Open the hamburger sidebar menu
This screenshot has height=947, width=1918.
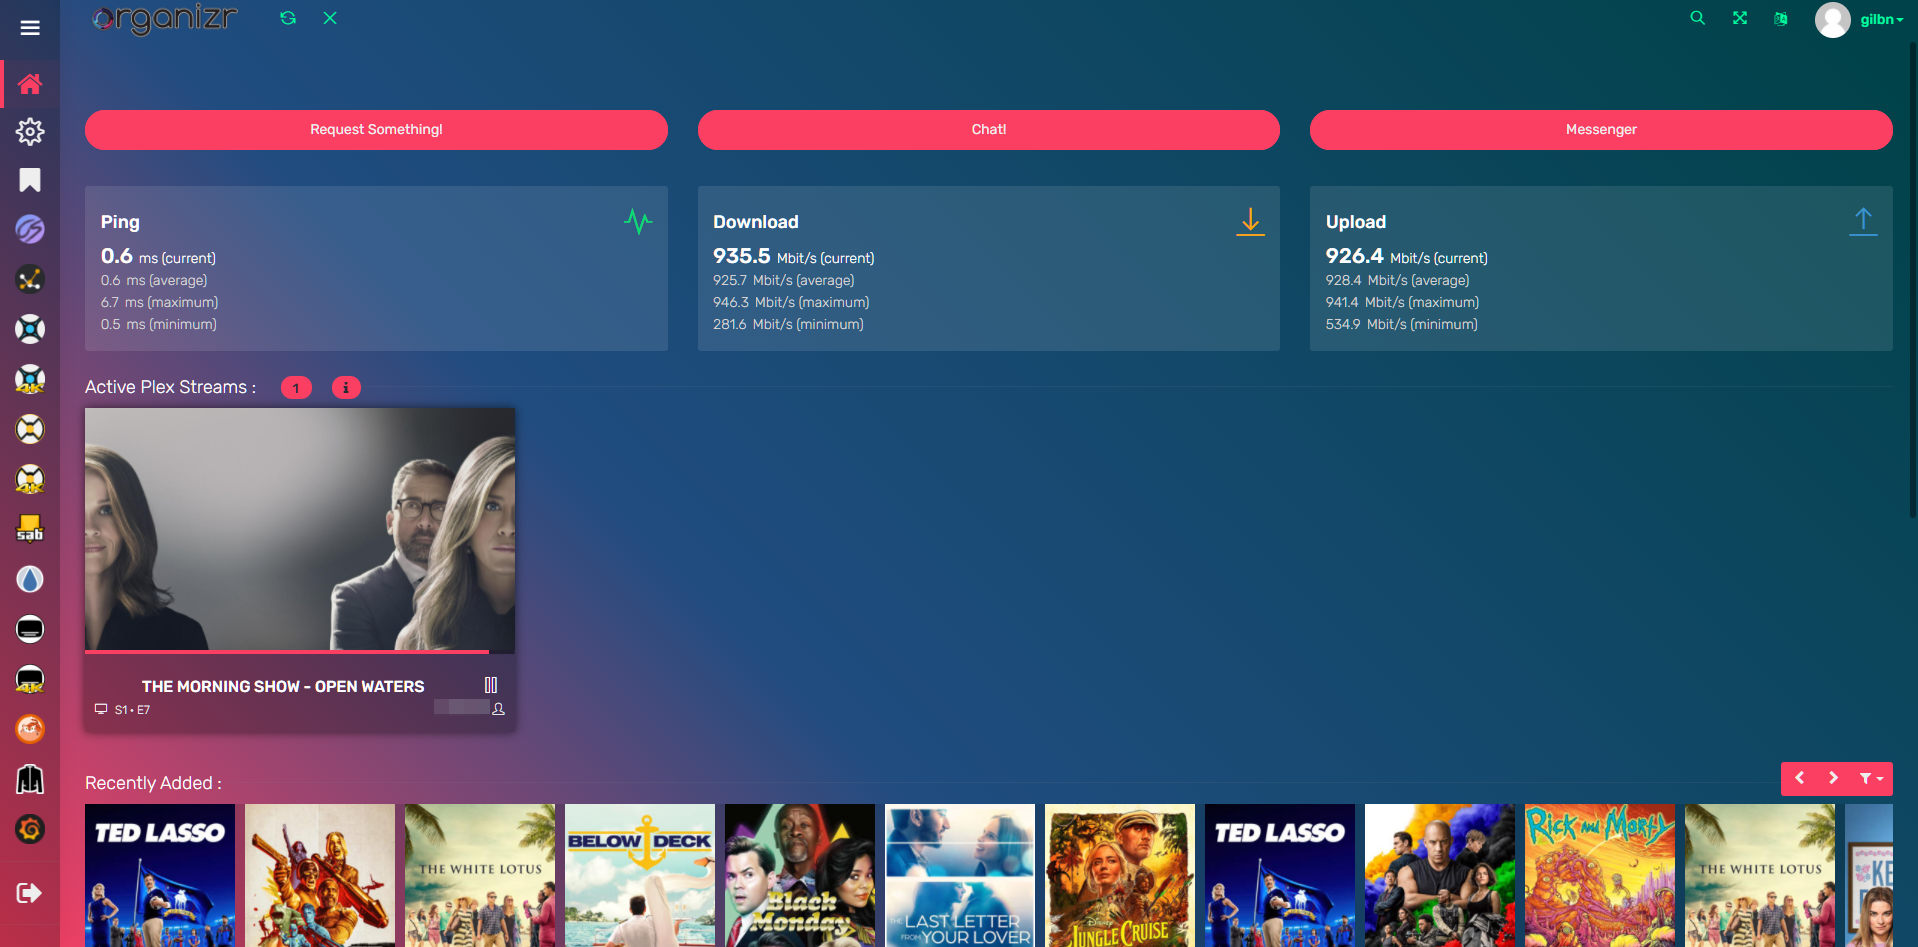[30, 28]
